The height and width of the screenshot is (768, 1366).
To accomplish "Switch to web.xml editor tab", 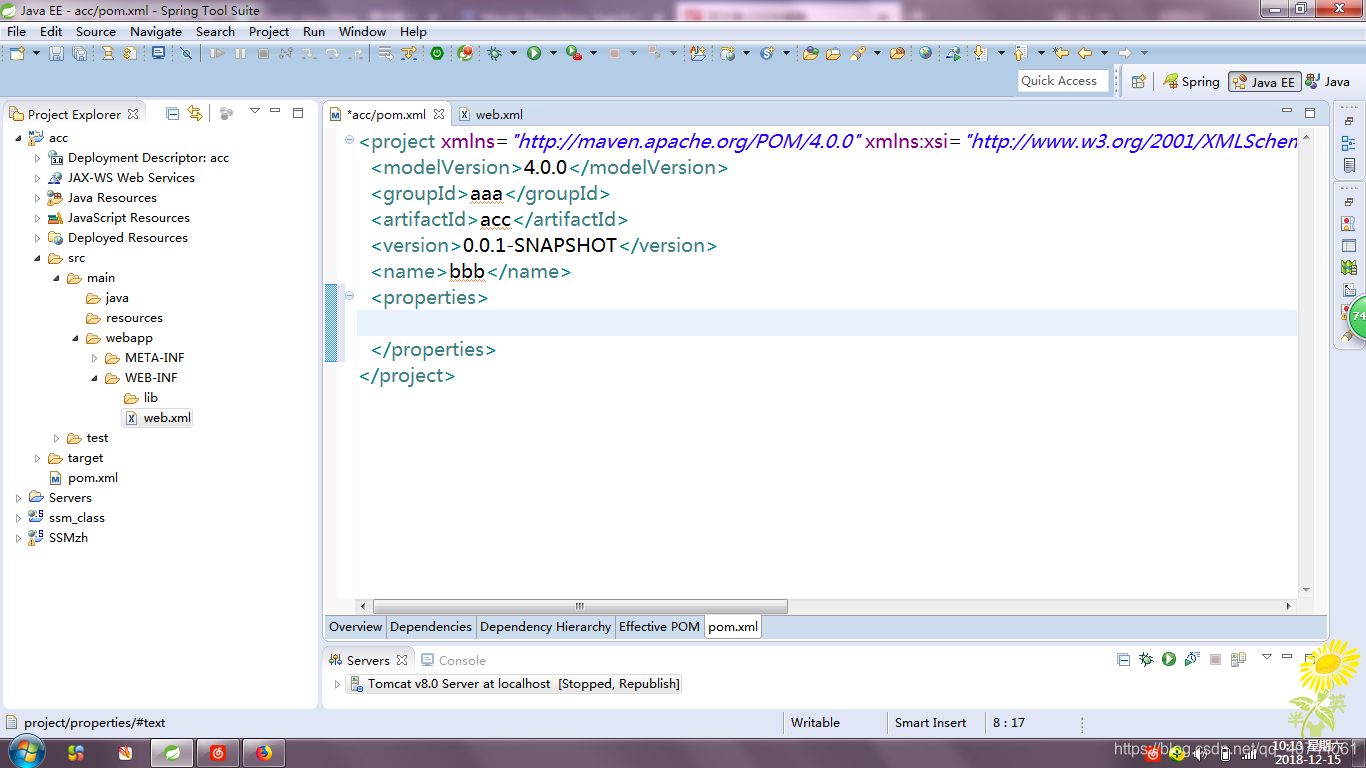I will coord(491,114).
